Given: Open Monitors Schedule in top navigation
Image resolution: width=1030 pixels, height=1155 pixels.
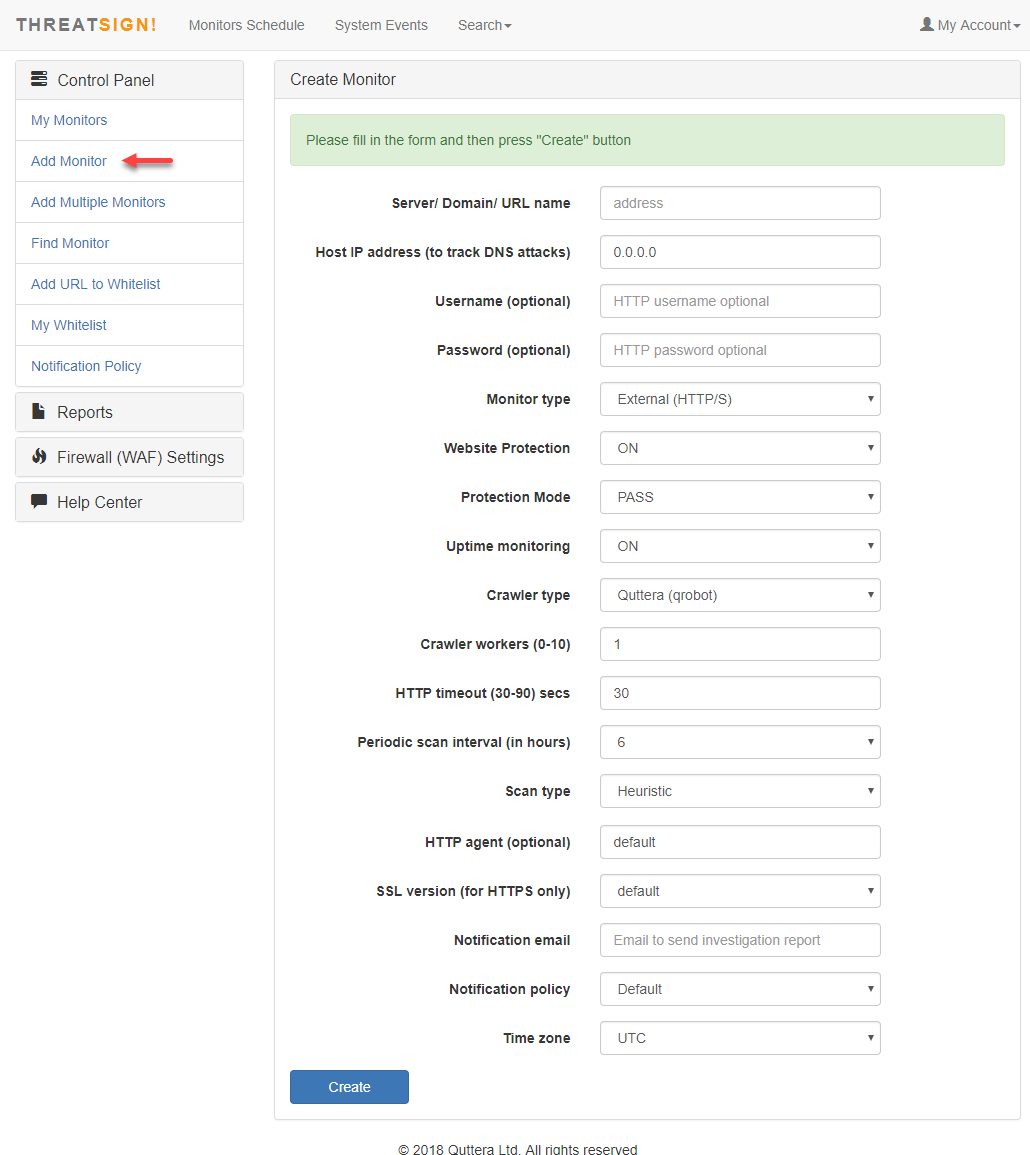Looking at the screenshot, I should tap(246, 25).
